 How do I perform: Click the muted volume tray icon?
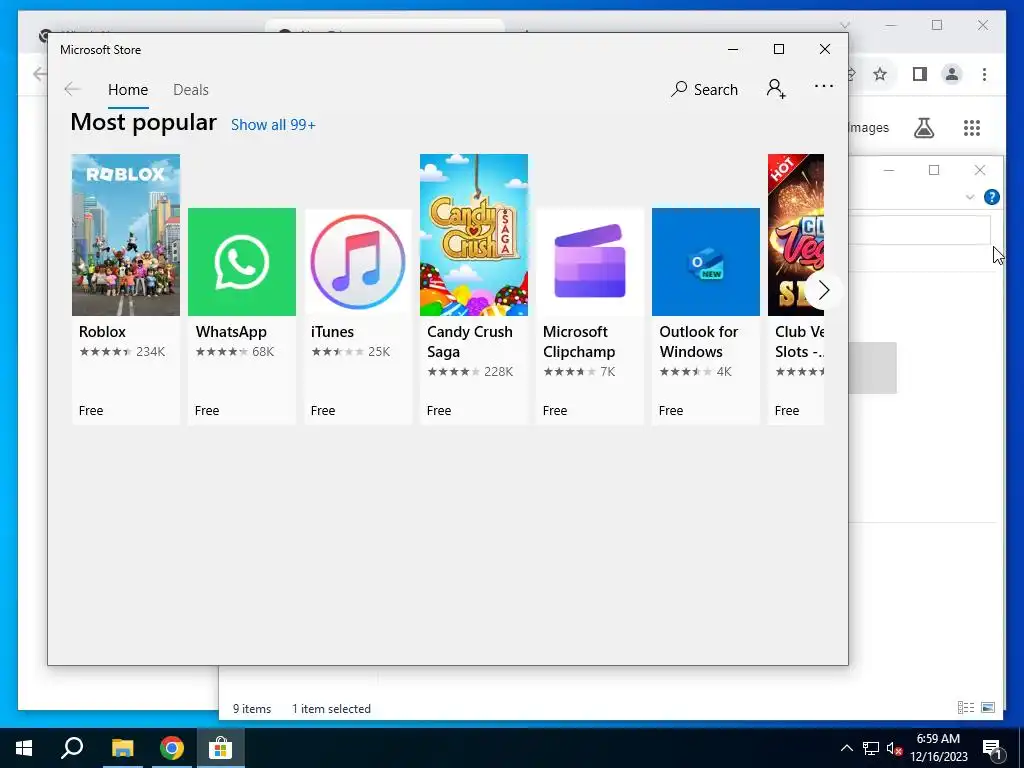[895, 748]
